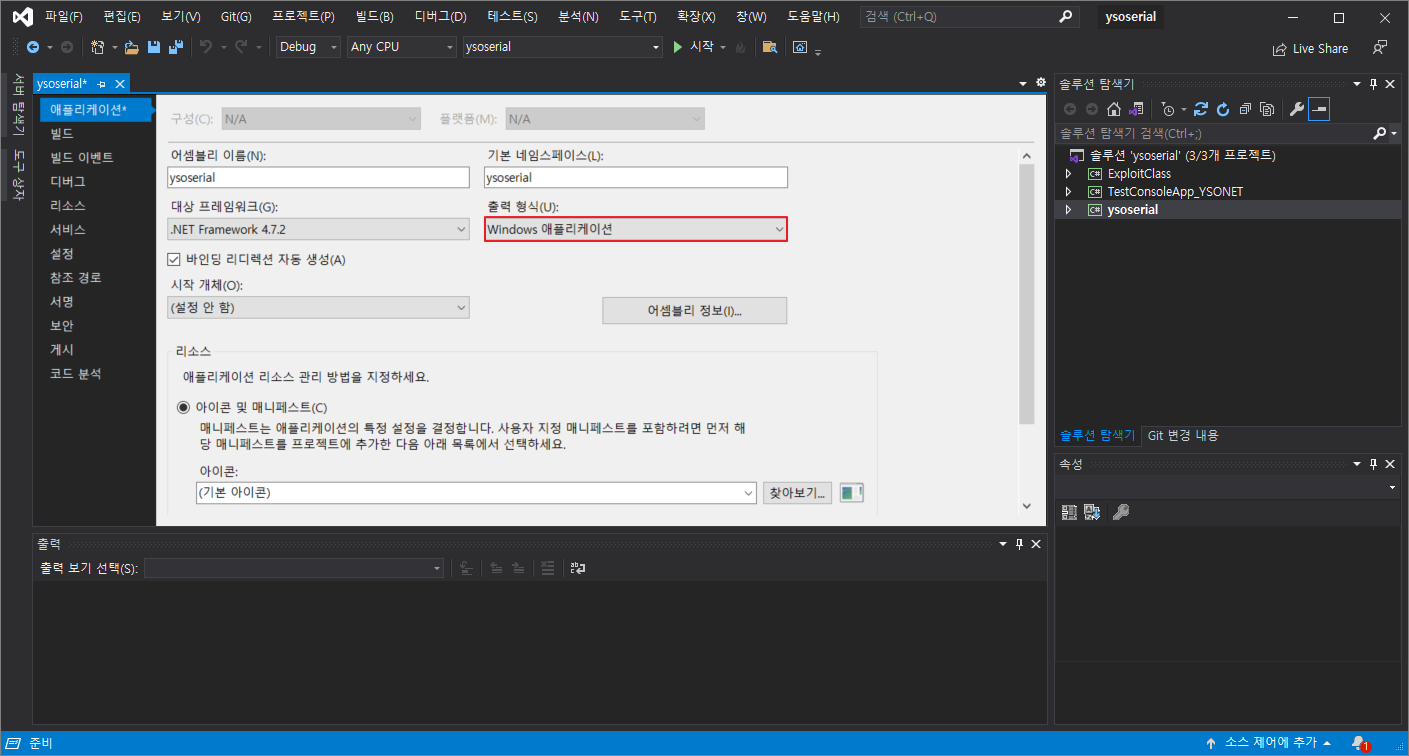Open 시작 개체 (설정 안 함) dropdown
1409x756 pixels.
(318, 308)
